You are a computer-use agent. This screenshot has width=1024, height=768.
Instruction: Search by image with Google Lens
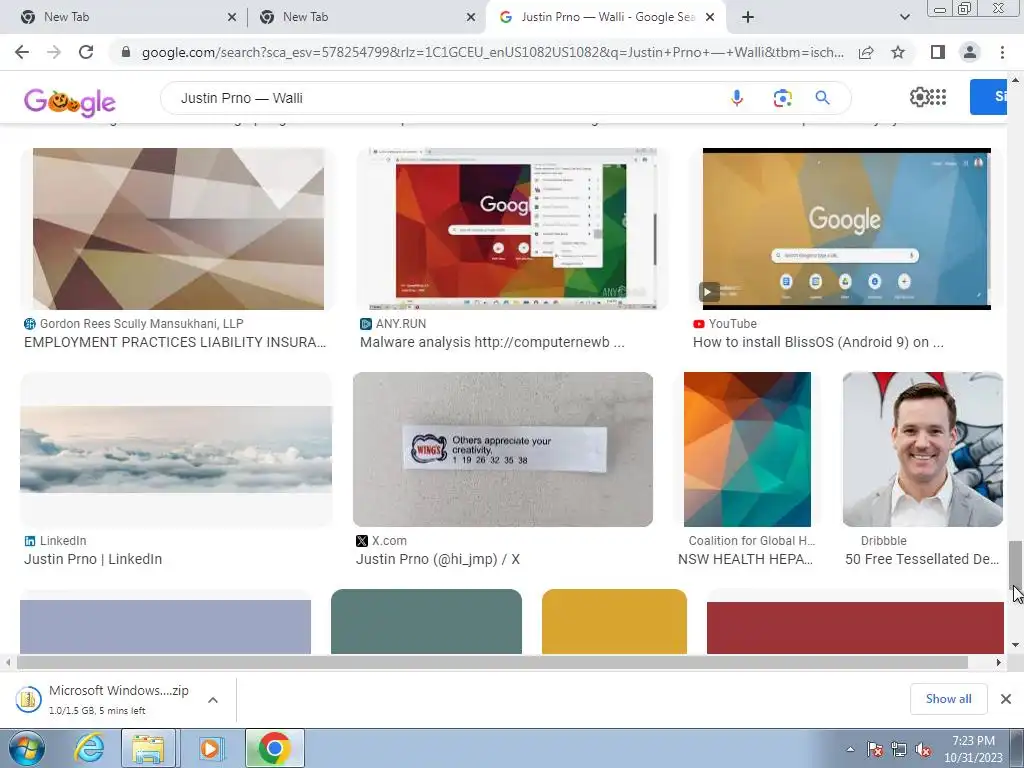click(782, 98)
